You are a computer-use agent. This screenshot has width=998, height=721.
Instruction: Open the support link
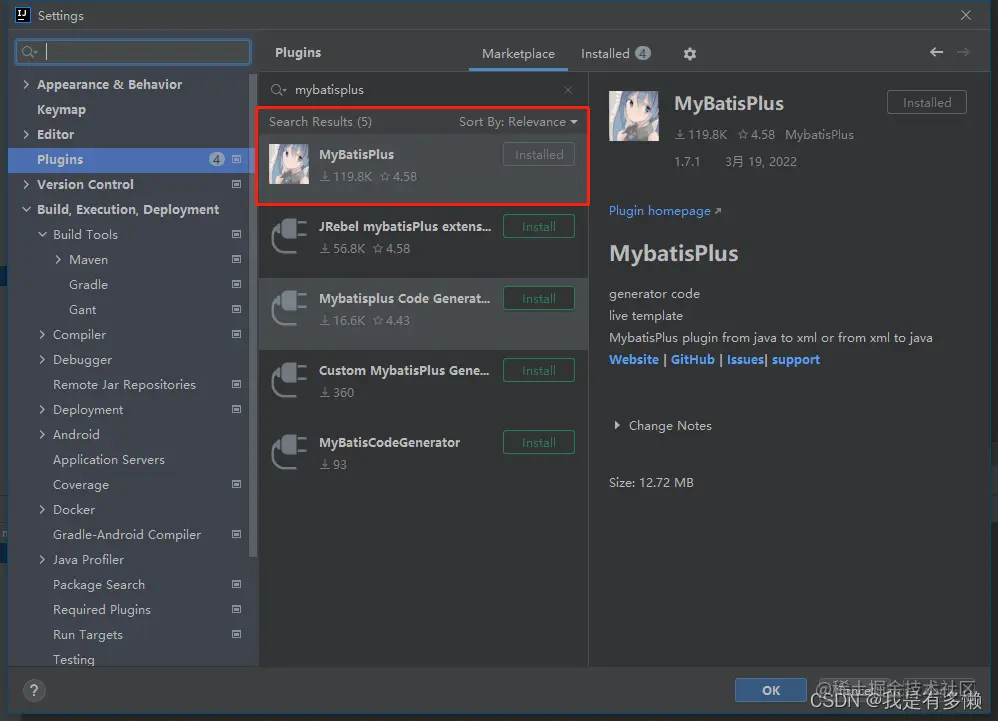coord(796,360)
